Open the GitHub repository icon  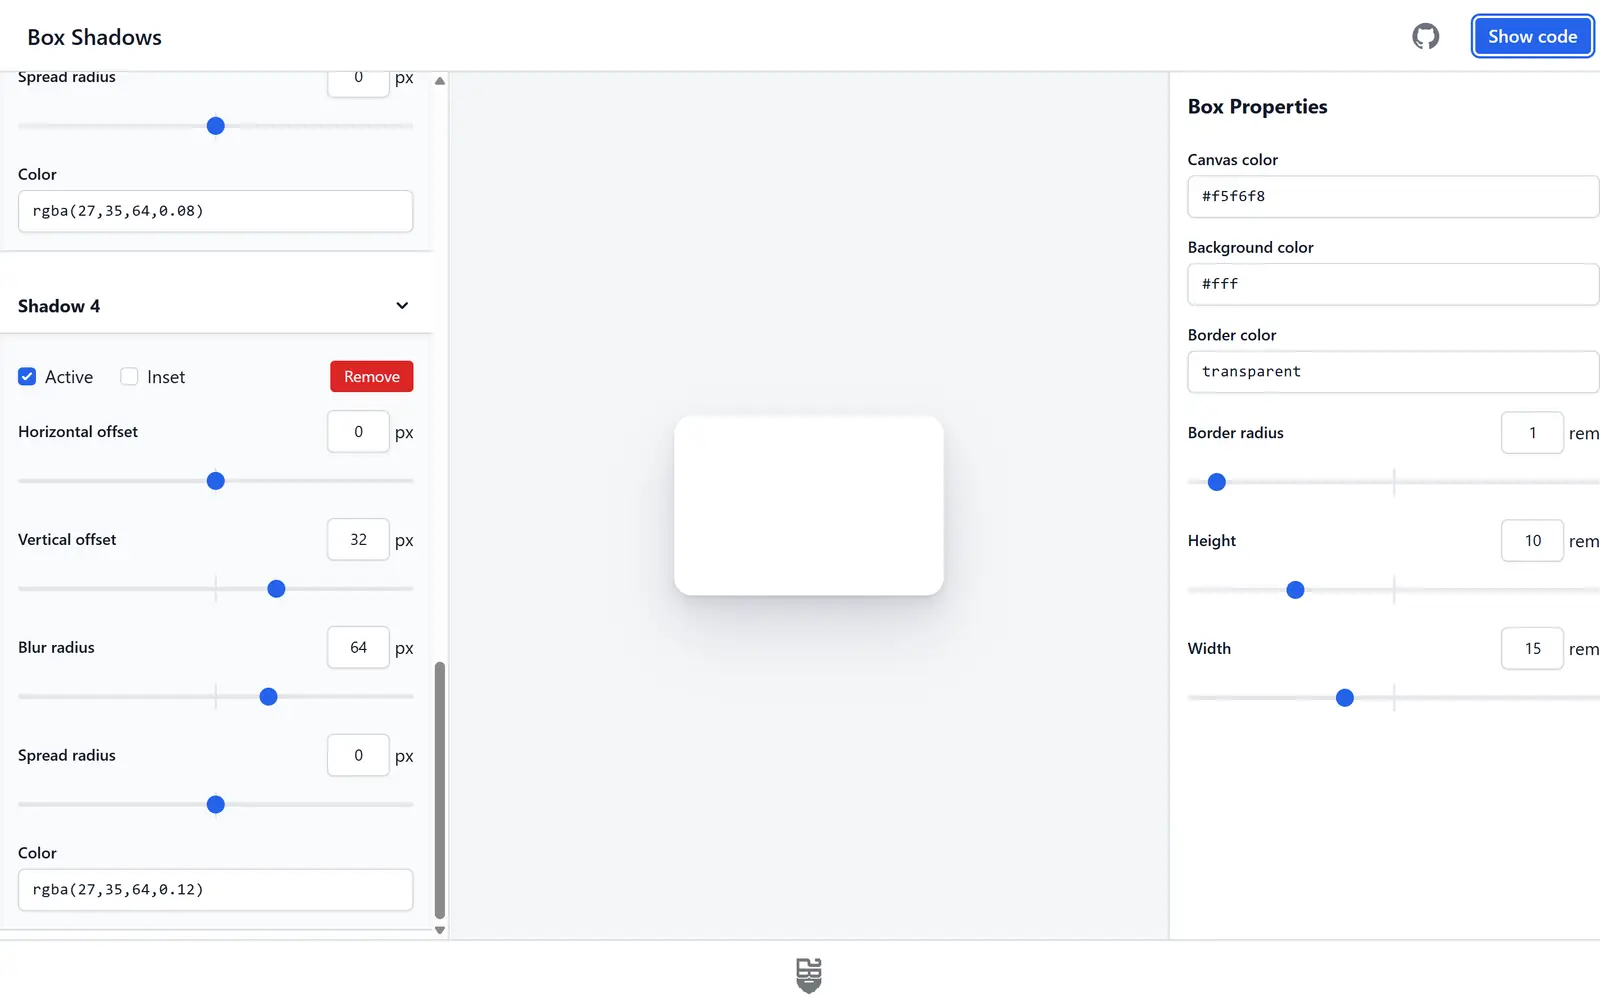point(1425,37)
